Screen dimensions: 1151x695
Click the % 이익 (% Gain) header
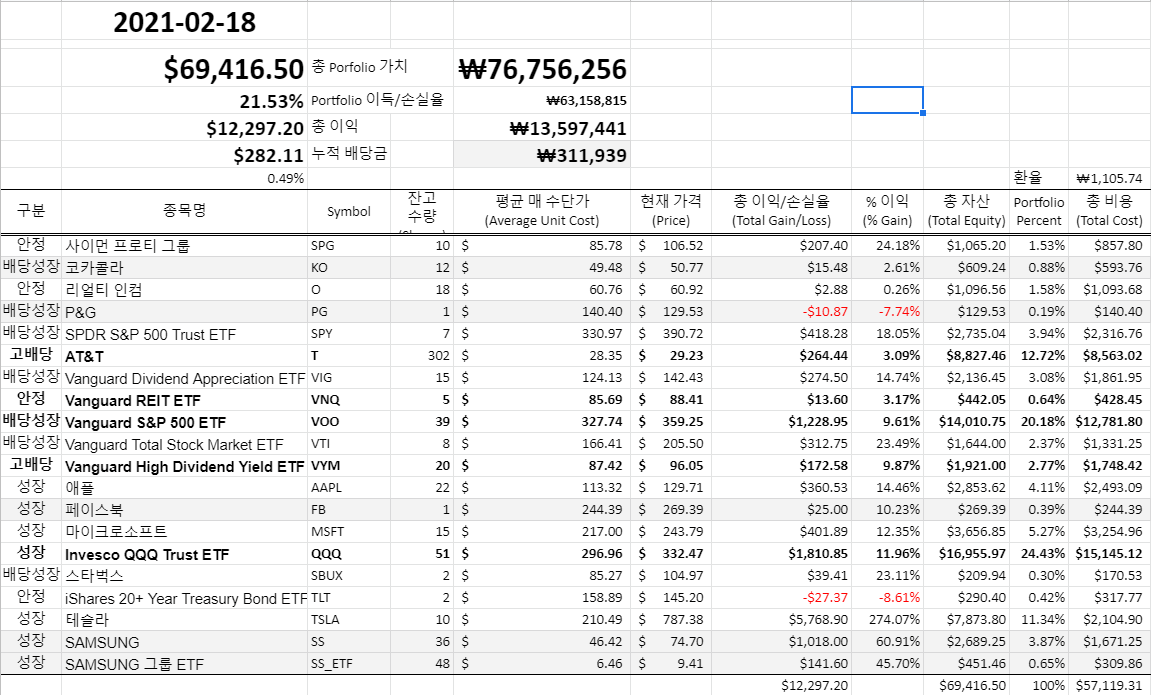(887, 211)
